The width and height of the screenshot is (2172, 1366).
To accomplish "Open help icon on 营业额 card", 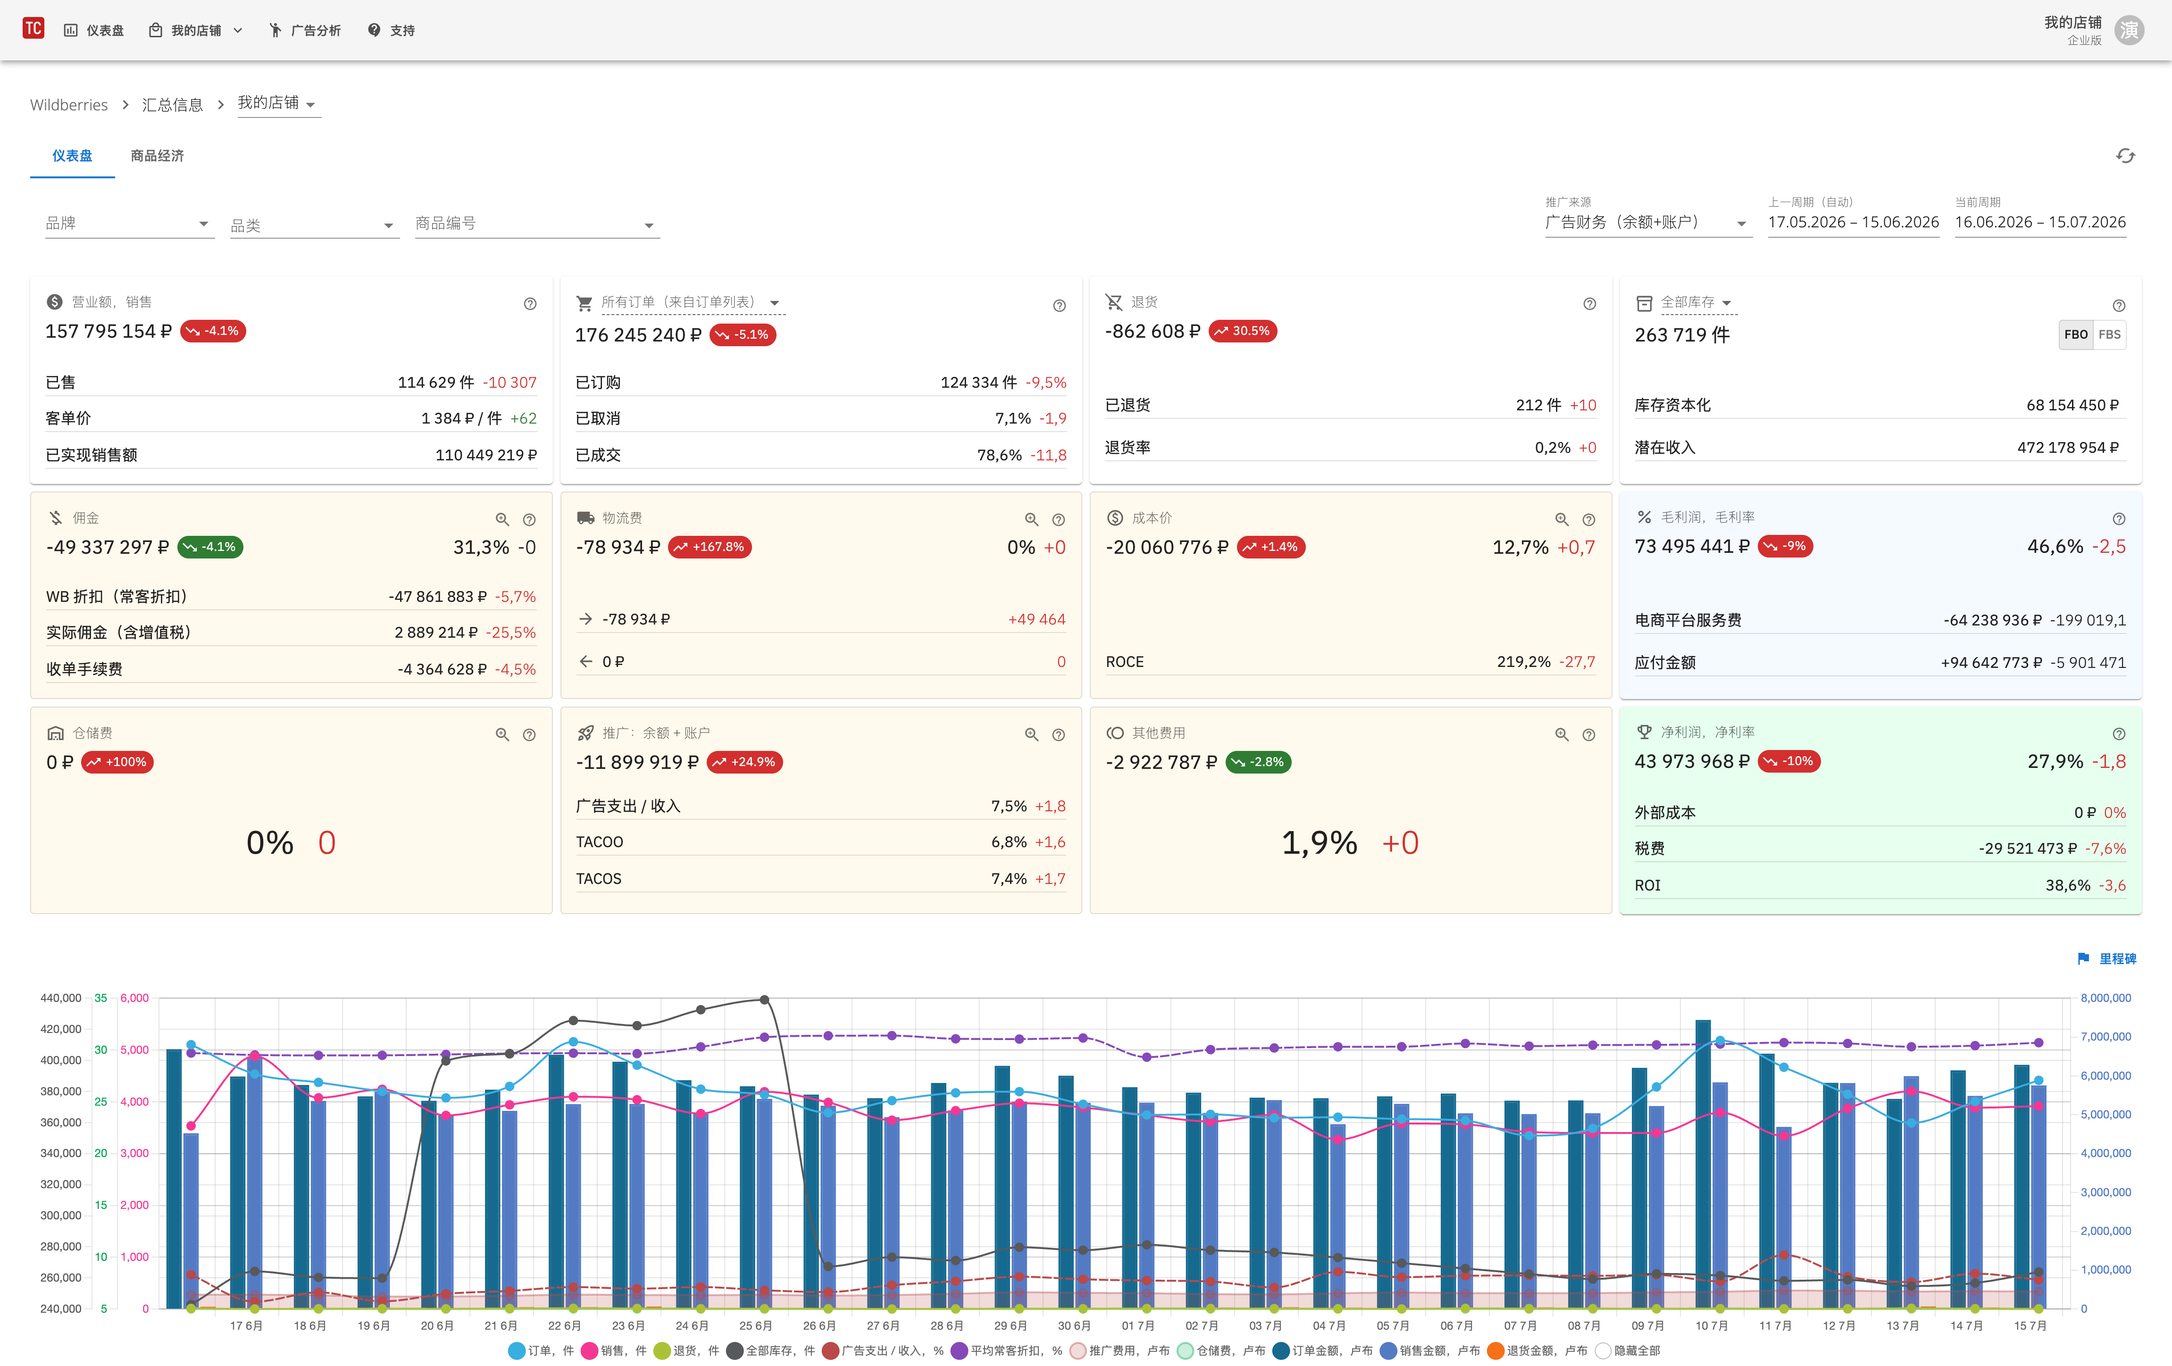I will tap(530, 304).
